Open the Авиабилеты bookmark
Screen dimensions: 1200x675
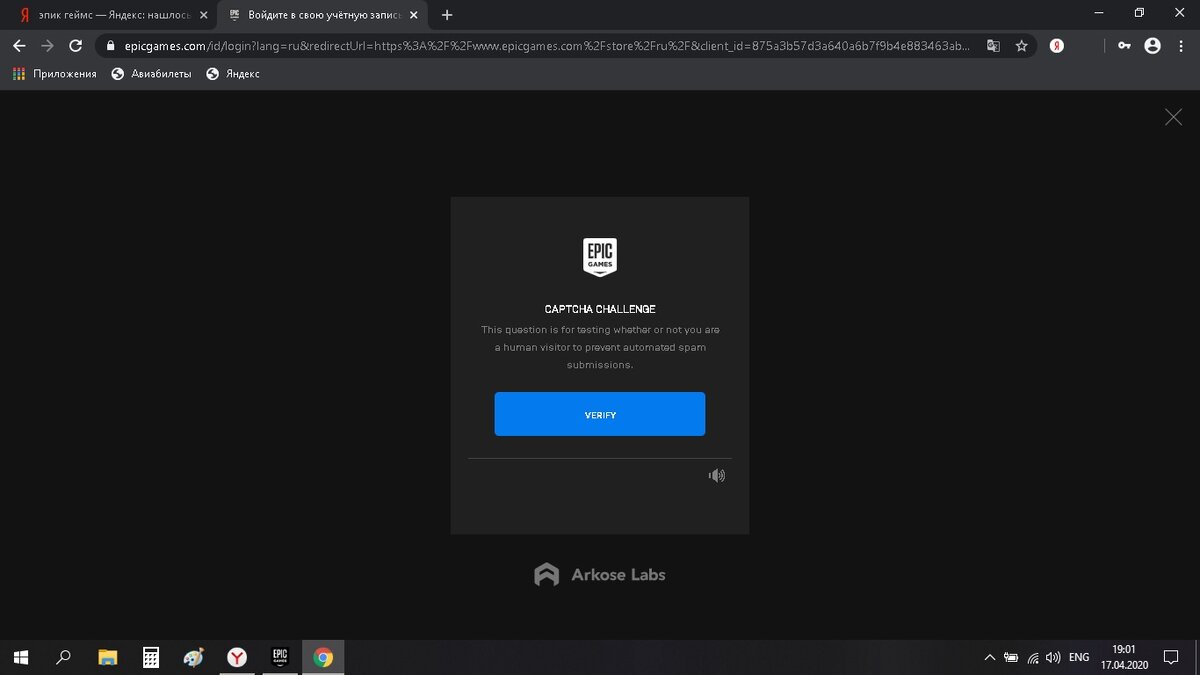point(151,74)
